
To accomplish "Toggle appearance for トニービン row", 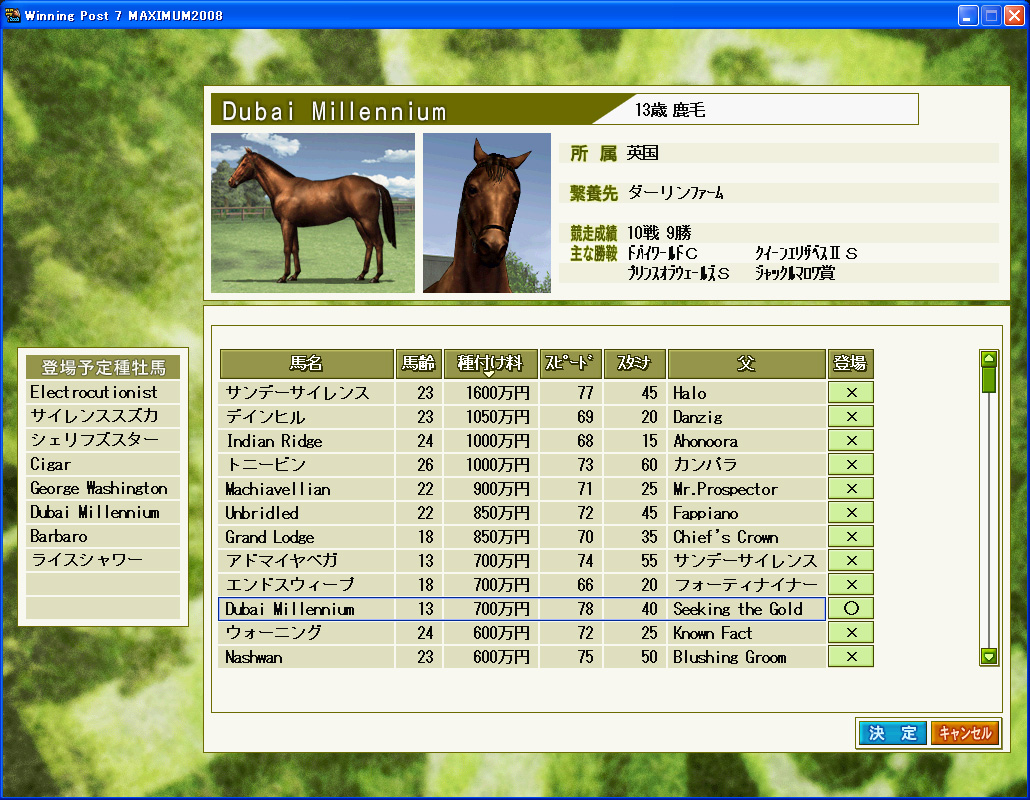I will [851, 464].
